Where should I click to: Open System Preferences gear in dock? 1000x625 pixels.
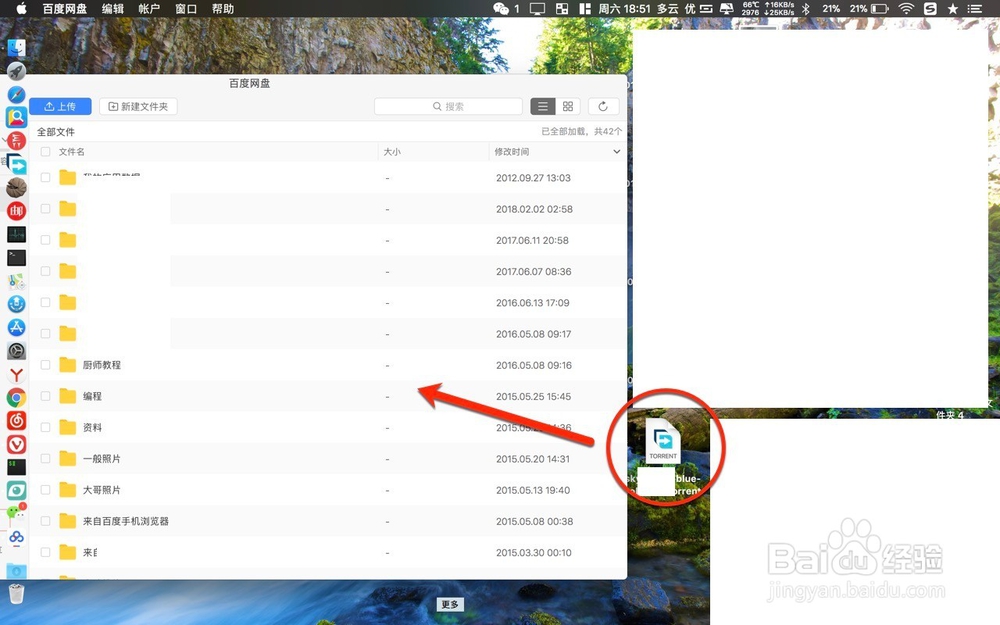click(x=17, y=351)
